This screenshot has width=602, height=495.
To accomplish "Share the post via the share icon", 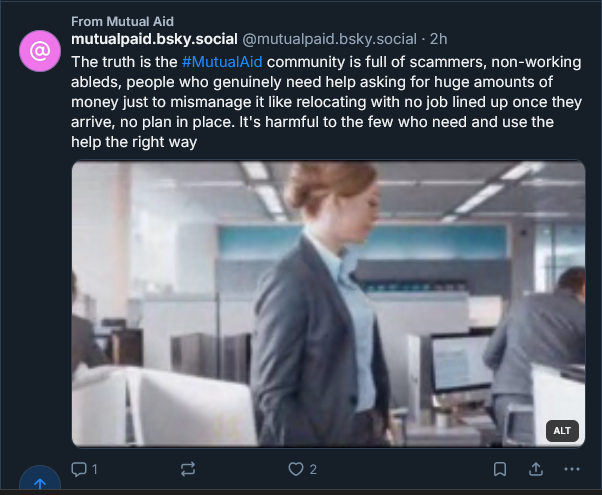I will pos(535,469).
